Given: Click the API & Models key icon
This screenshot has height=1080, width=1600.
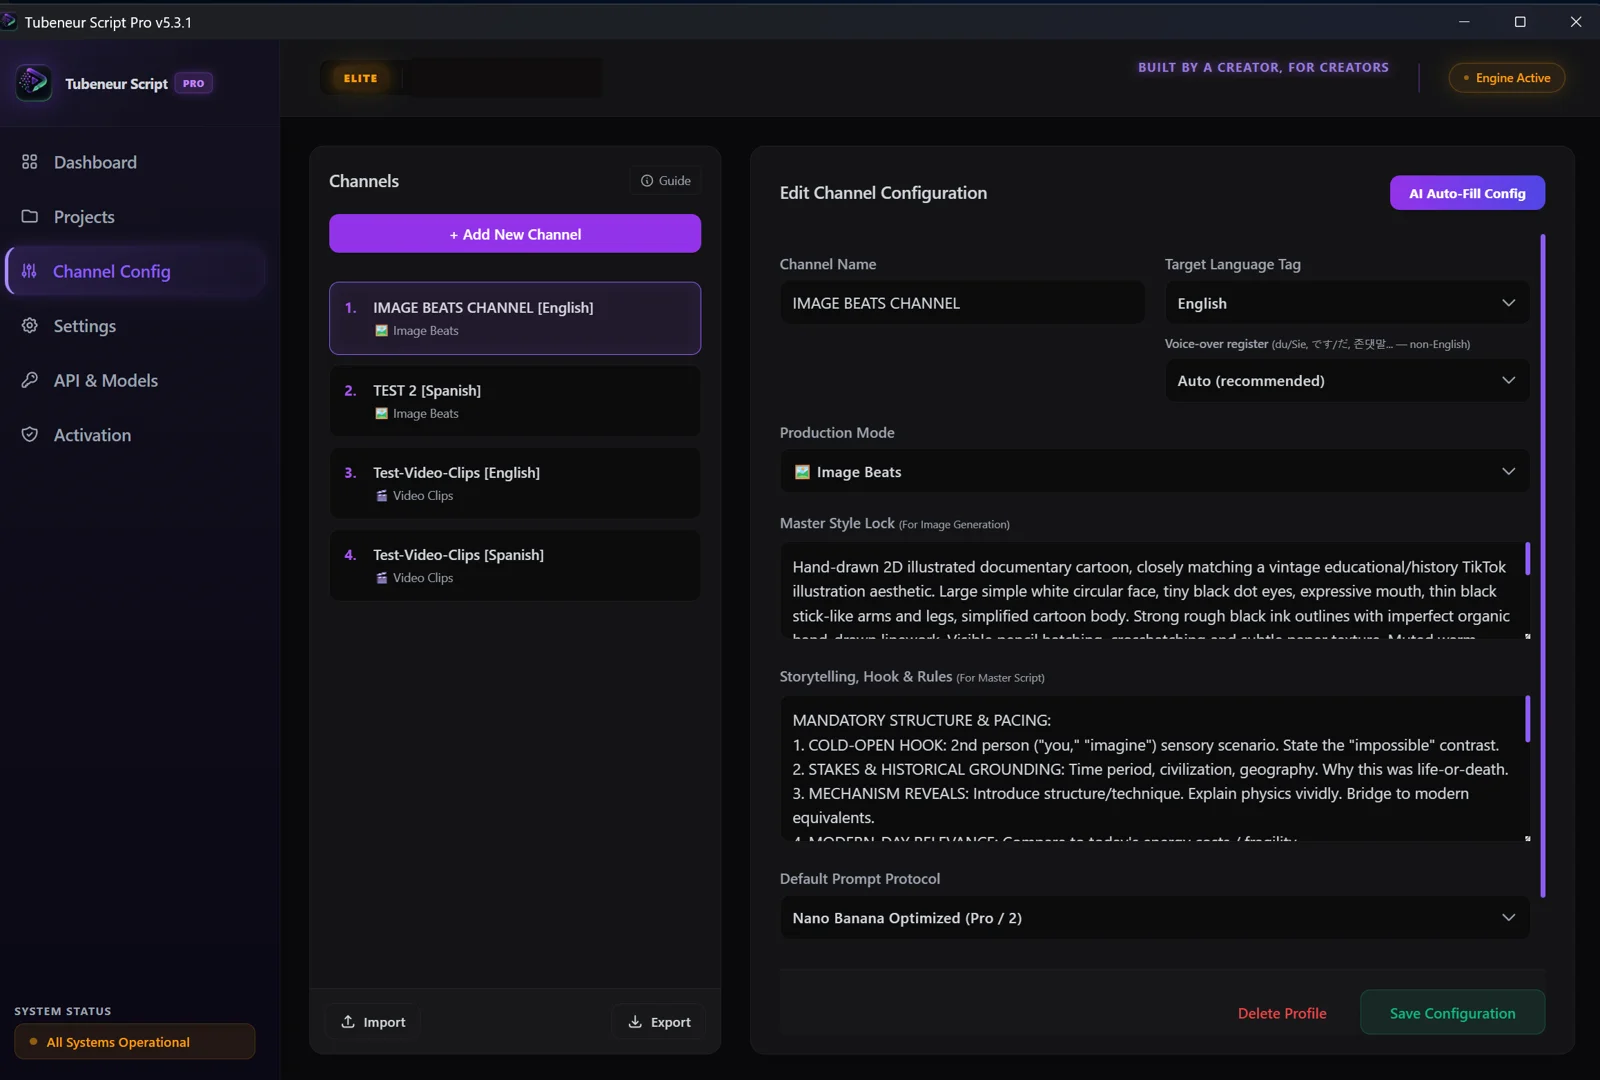Looking at the screenshot, I should [30, 380].
